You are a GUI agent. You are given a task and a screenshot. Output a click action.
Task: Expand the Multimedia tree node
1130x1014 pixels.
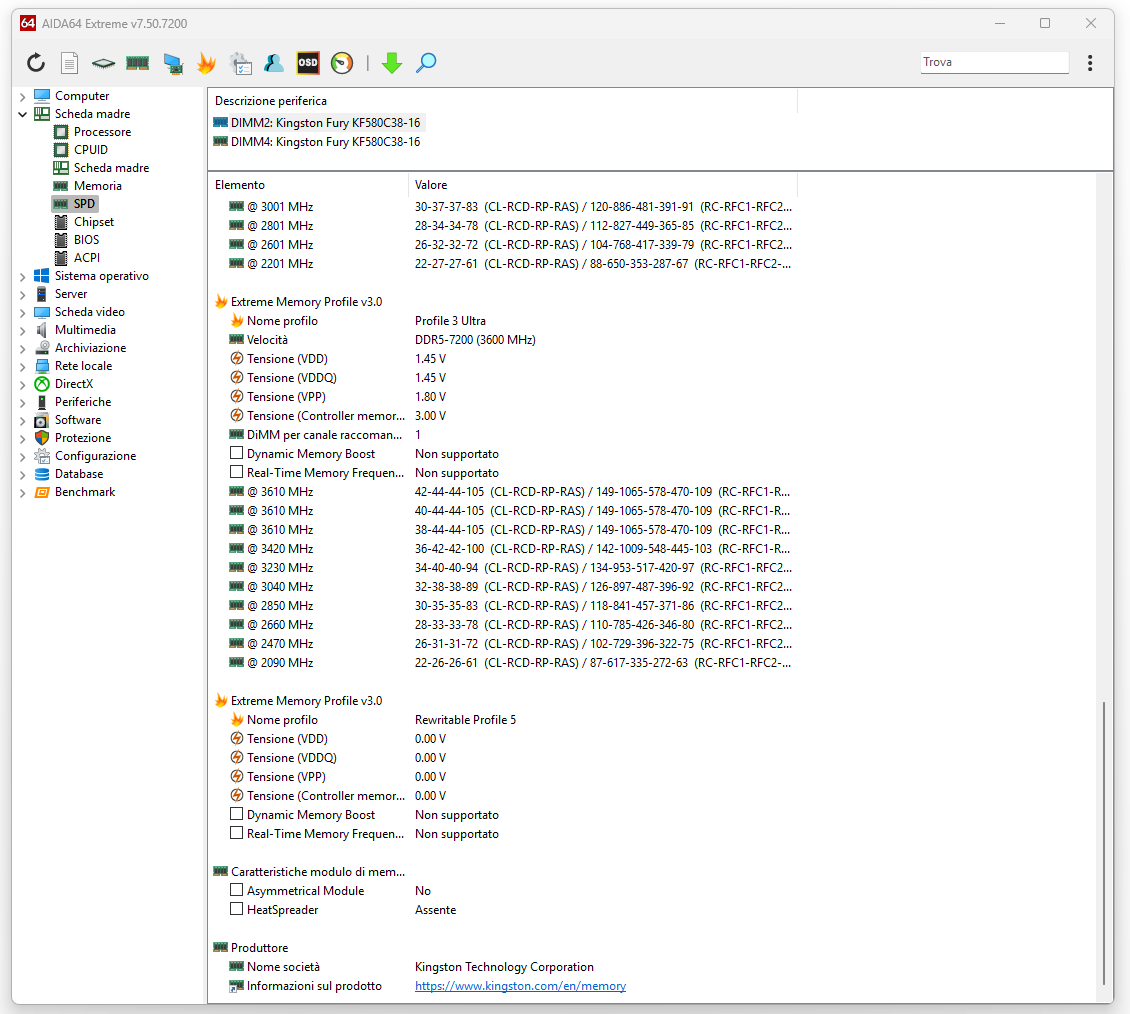pos(22,331)
